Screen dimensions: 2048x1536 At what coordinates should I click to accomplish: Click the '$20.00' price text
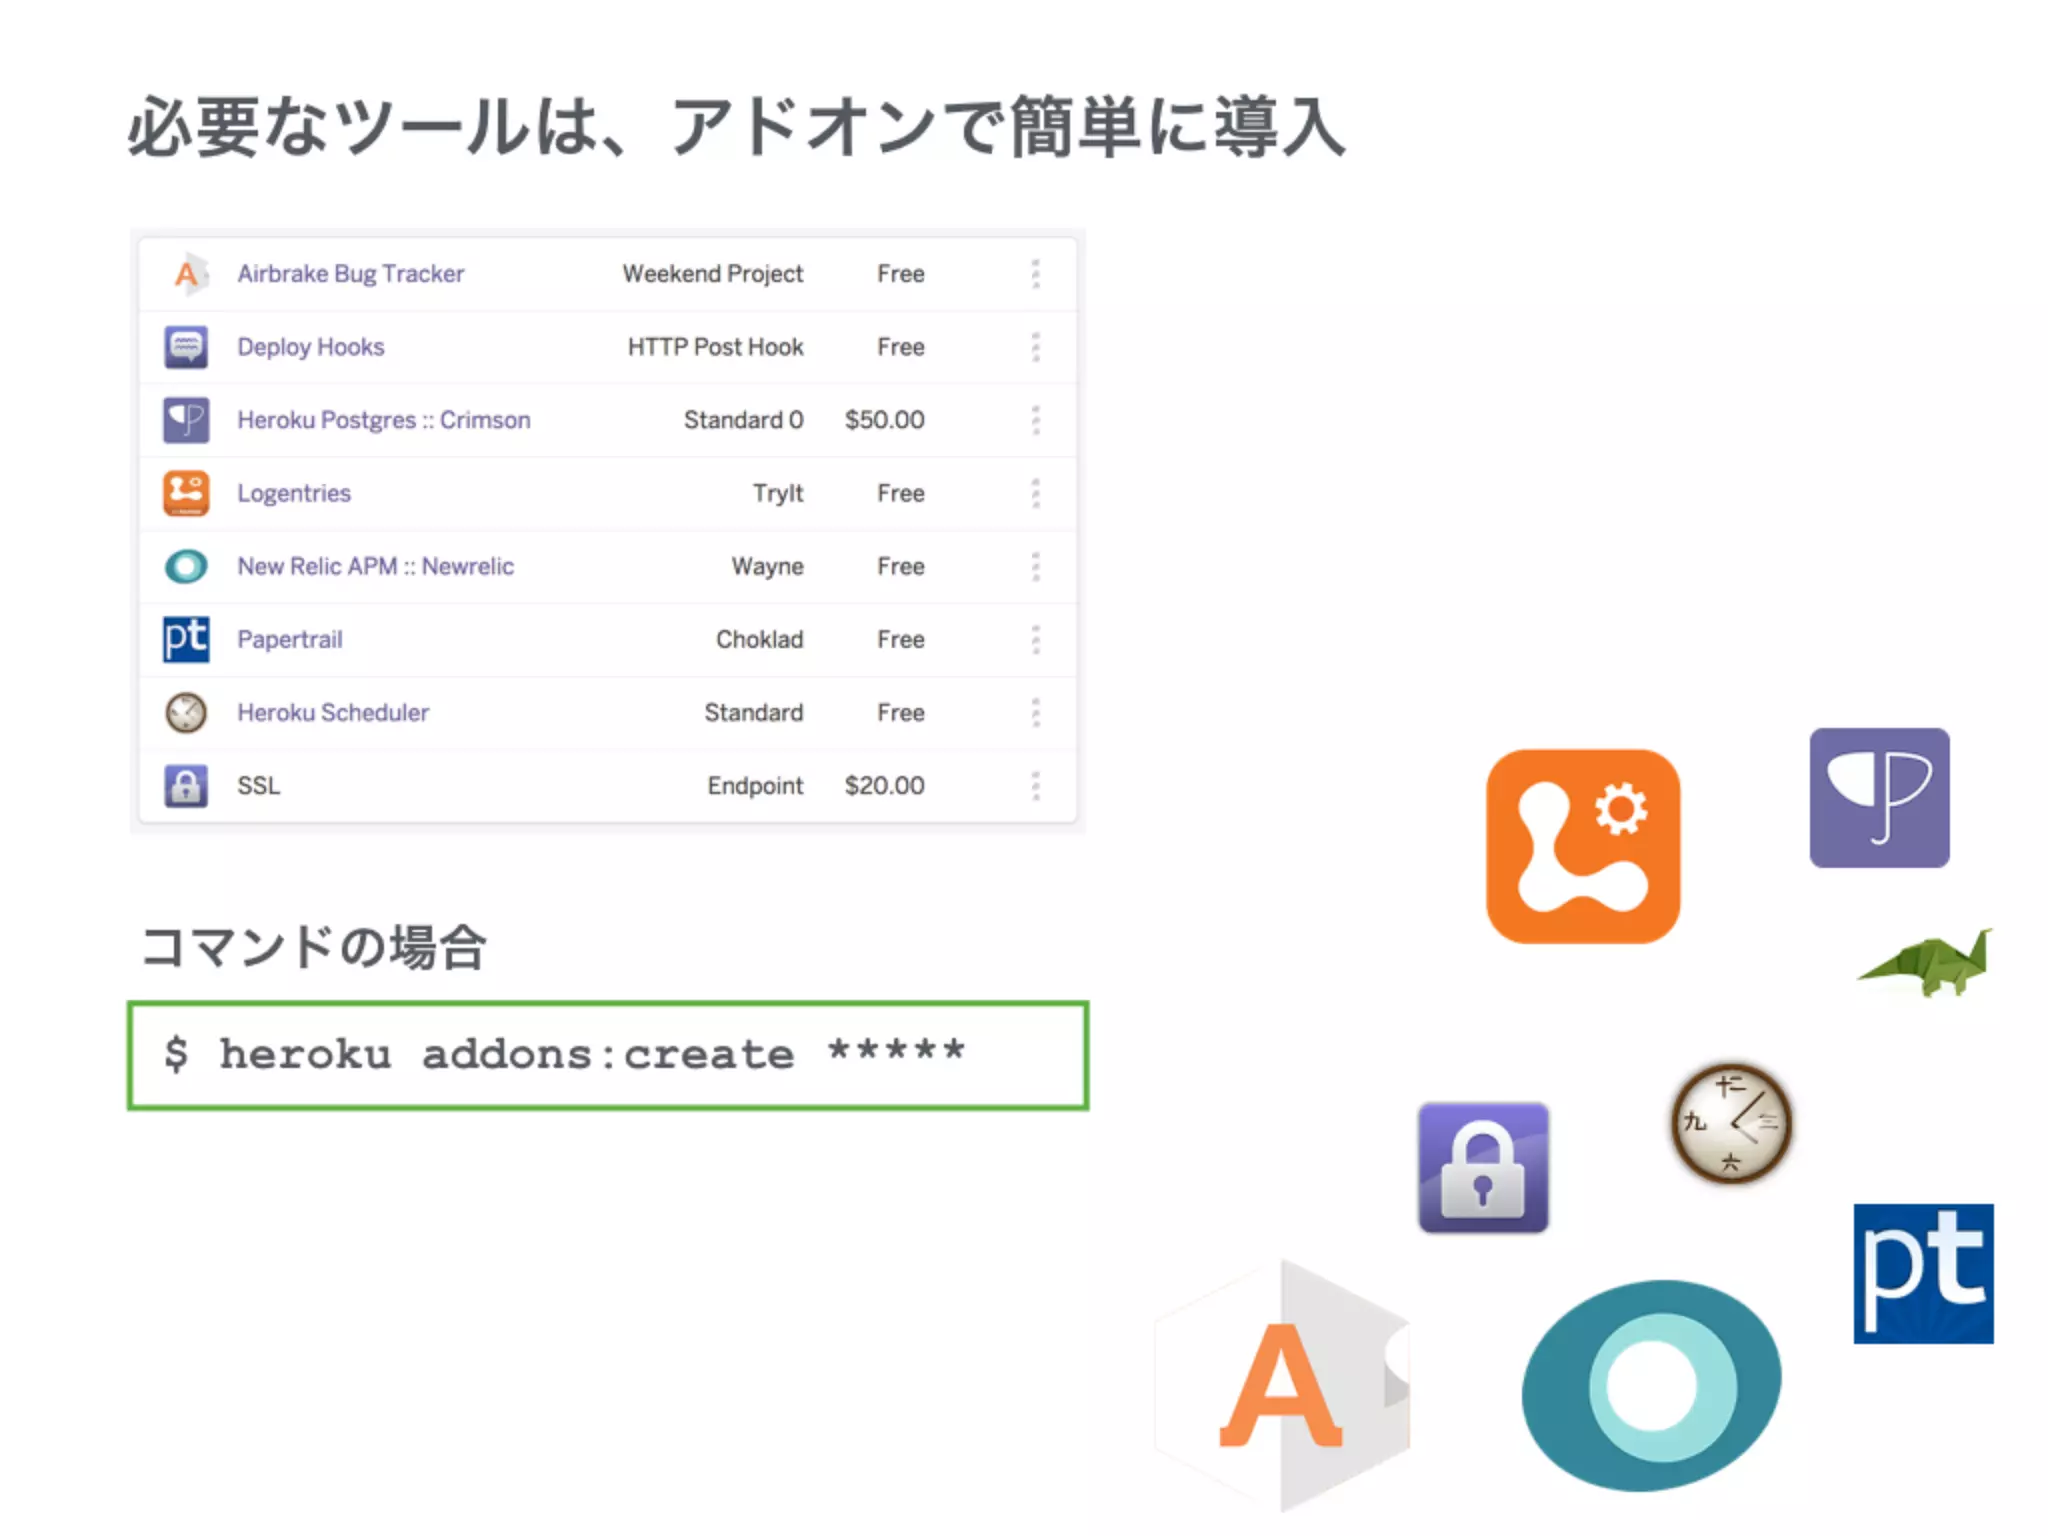coord(885,786)
